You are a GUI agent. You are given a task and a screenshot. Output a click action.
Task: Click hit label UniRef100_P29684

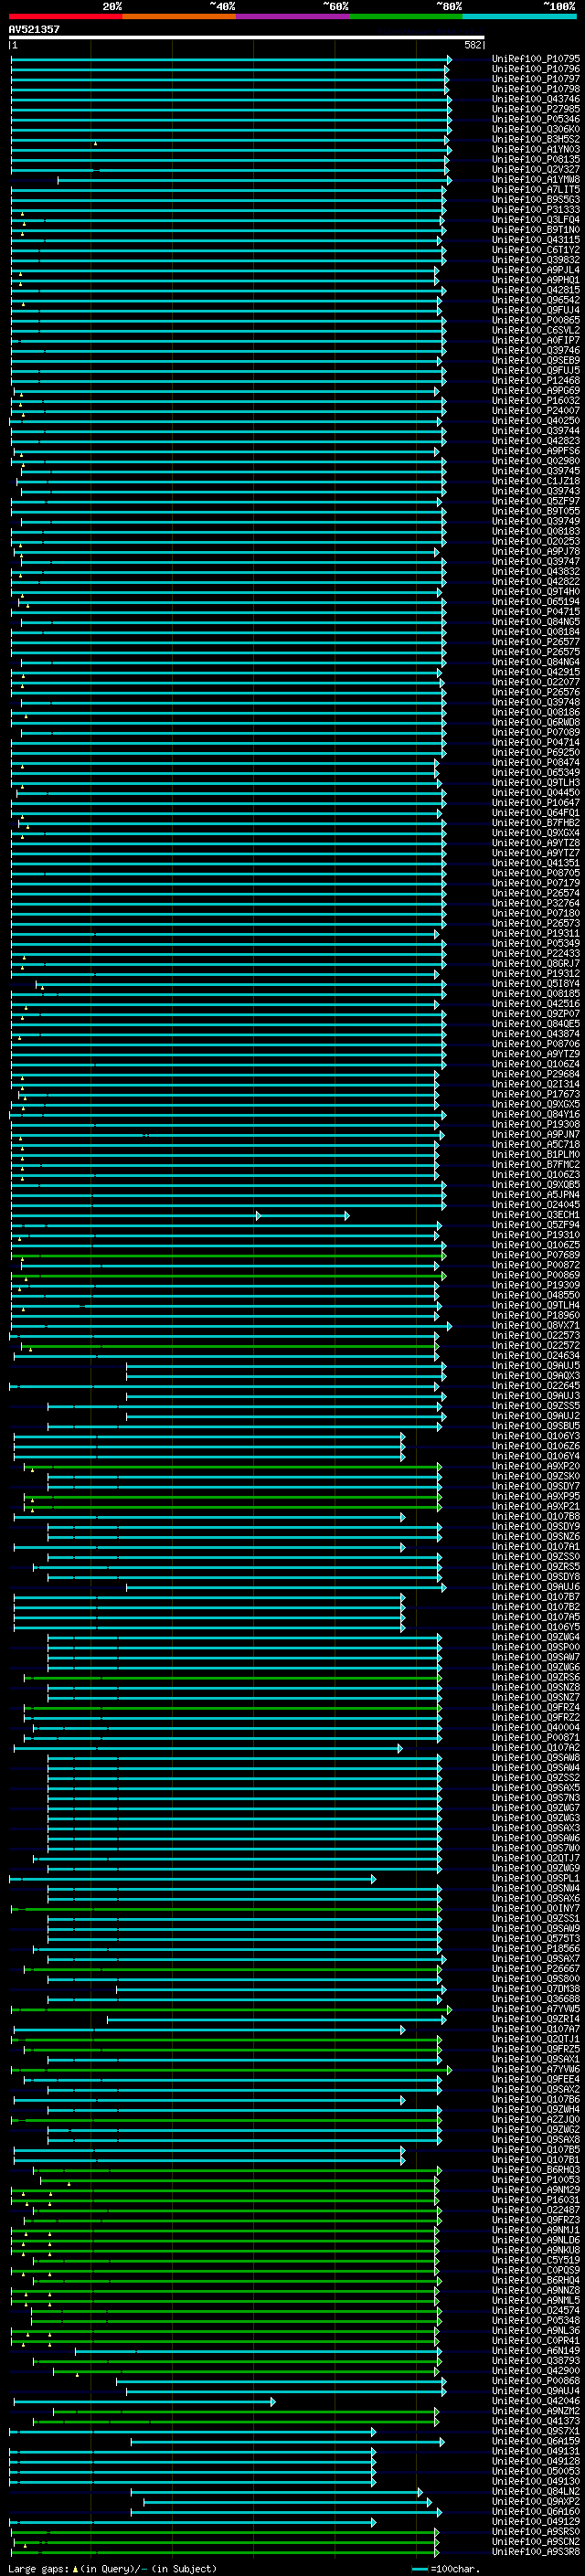pyautogui.click(x=536, y=1074)
